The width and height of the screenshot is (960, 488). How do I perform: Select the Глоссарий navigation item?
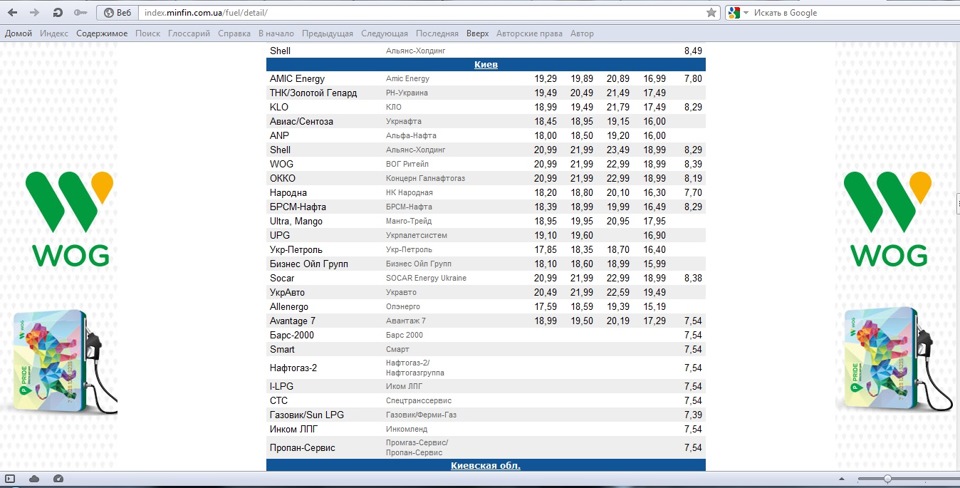[x=189, y=34]
